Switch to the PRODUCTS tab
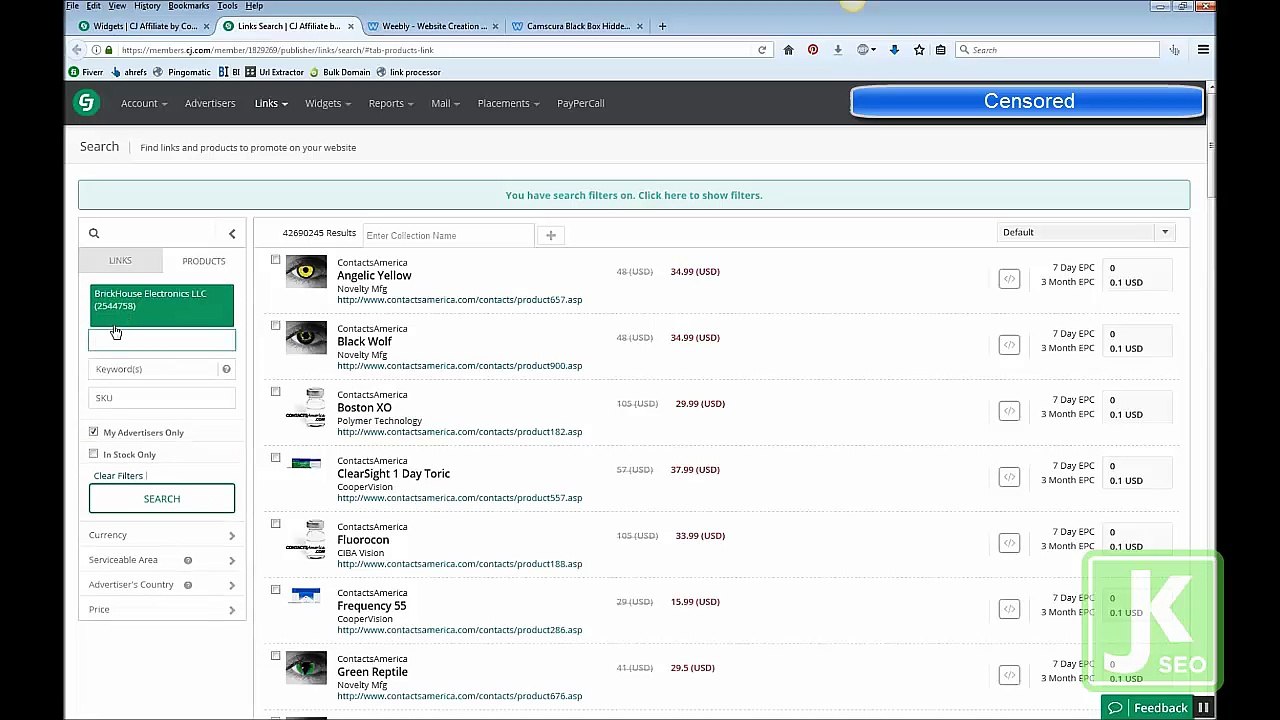Viewport: 1280px width, 720px height. click(204, 261)
